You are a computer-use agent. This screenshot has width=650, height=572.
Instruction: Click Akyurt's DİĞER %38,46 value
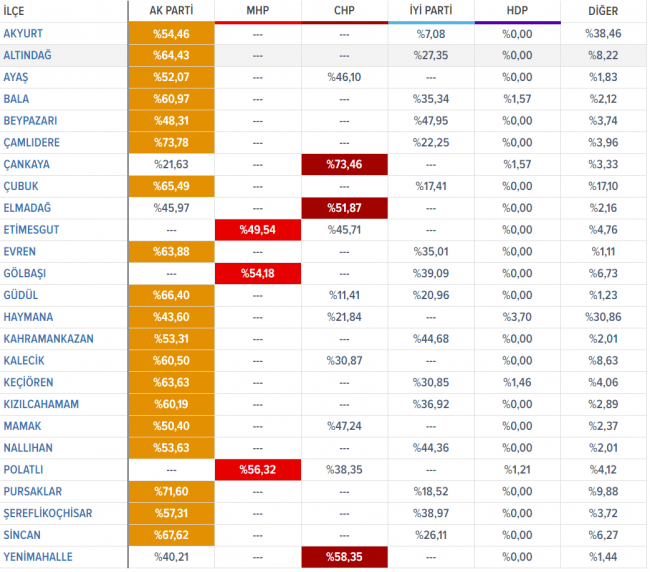pos(602,34)
